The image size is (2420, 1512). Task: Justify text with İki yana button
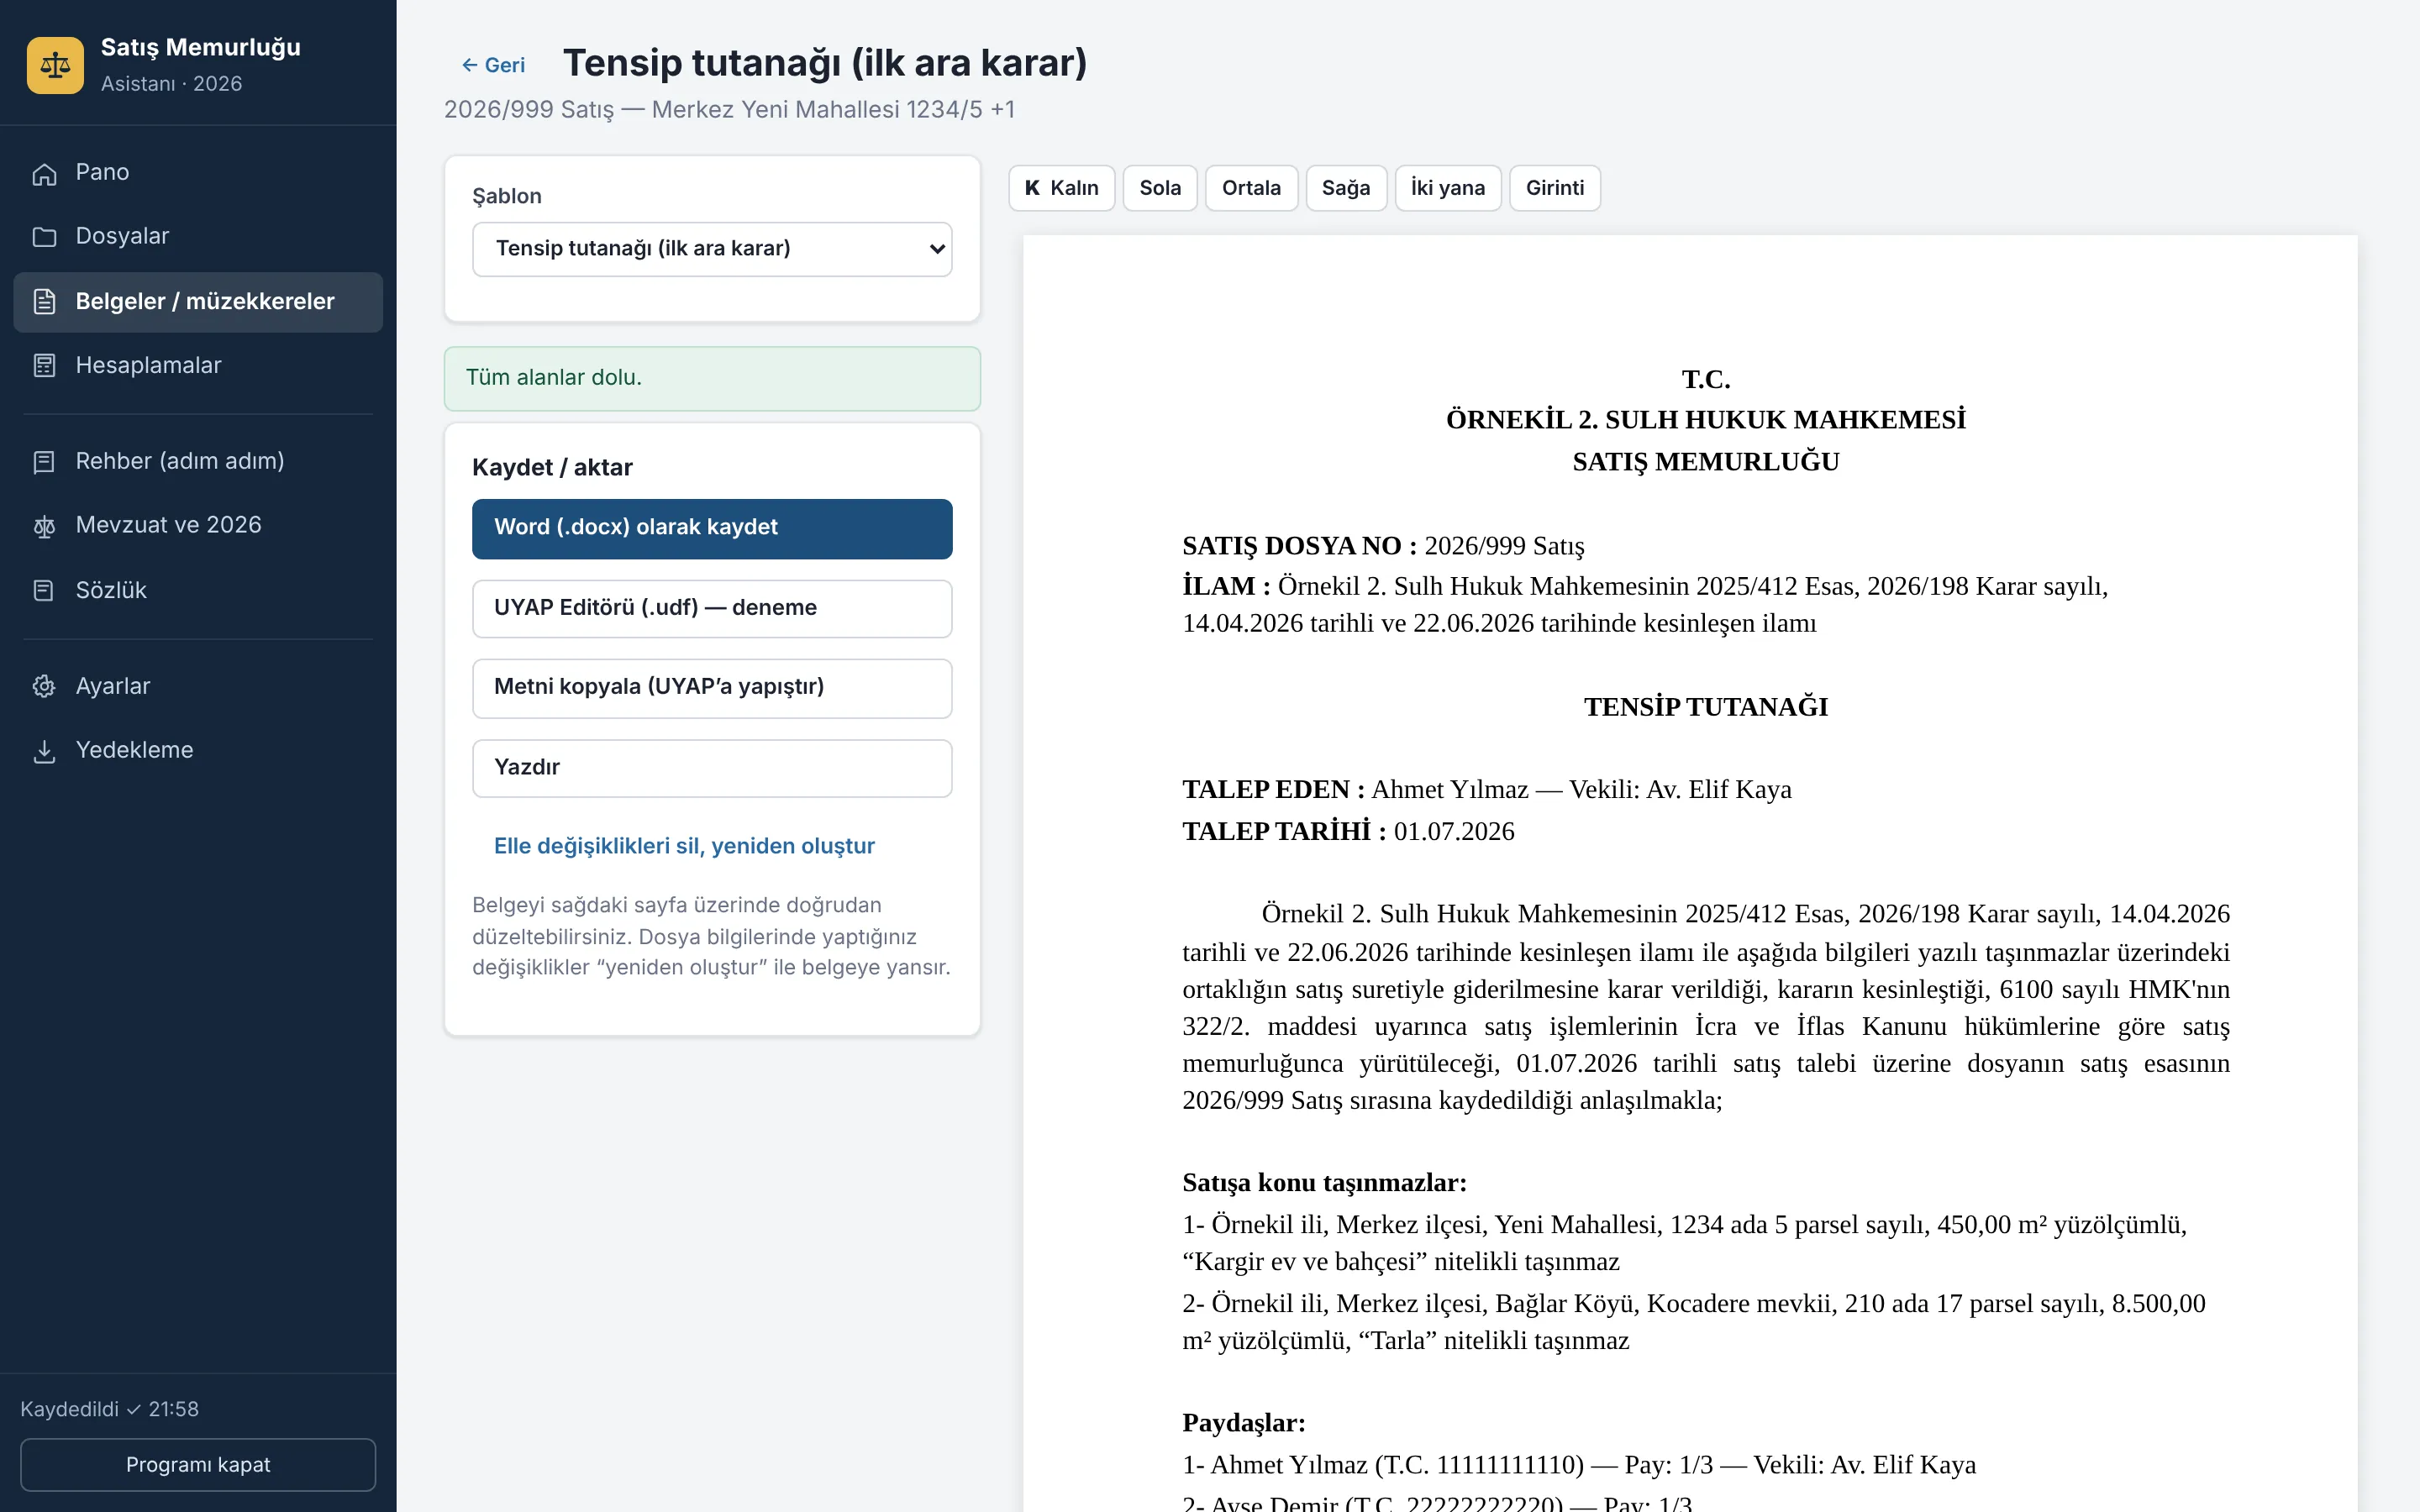(1448, 188)
